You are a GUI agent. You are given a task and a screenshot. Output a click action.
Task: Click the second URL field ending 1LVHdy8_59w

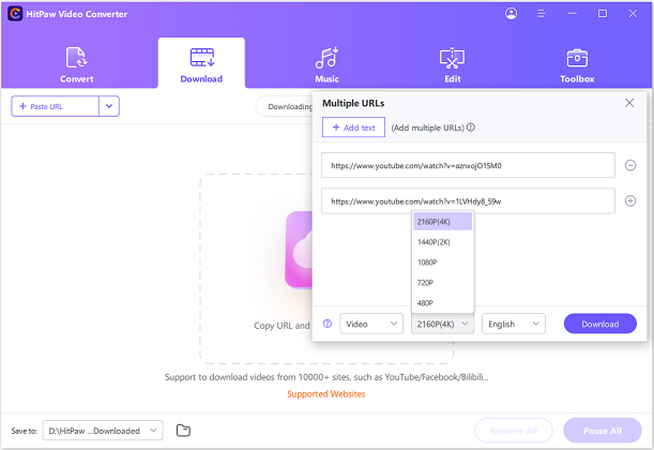[x=468, y=201]
